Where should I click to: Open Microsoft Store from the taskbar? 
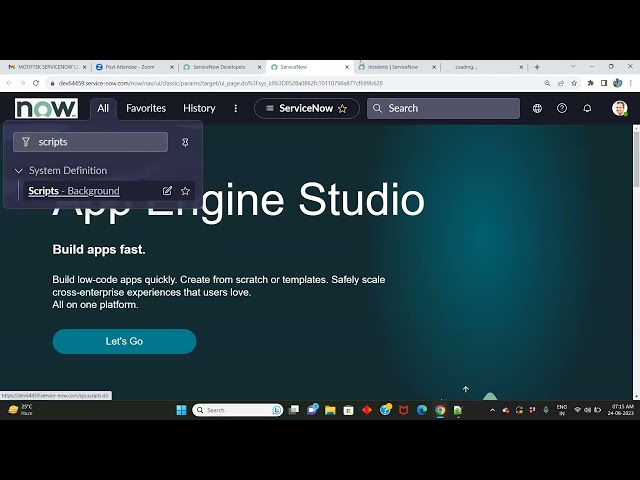(349, 410)
